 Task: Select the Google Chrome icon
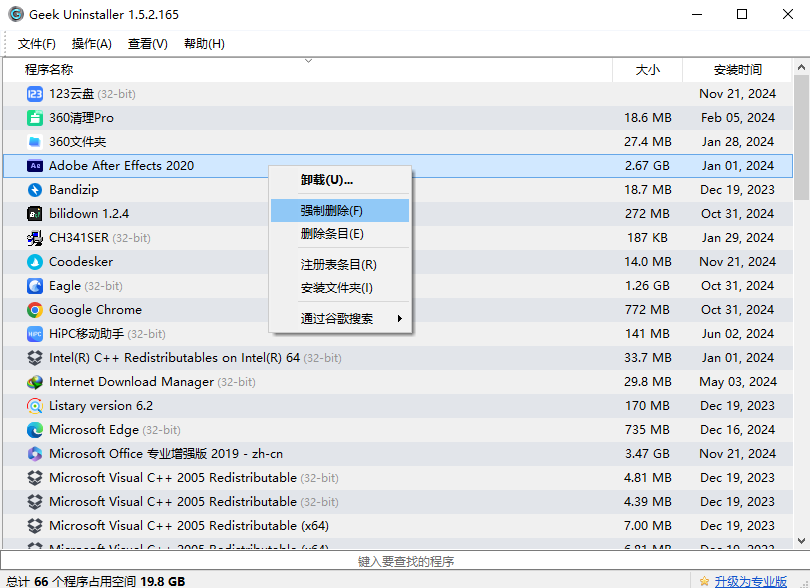pyautogui.click(x=35, y=310)
